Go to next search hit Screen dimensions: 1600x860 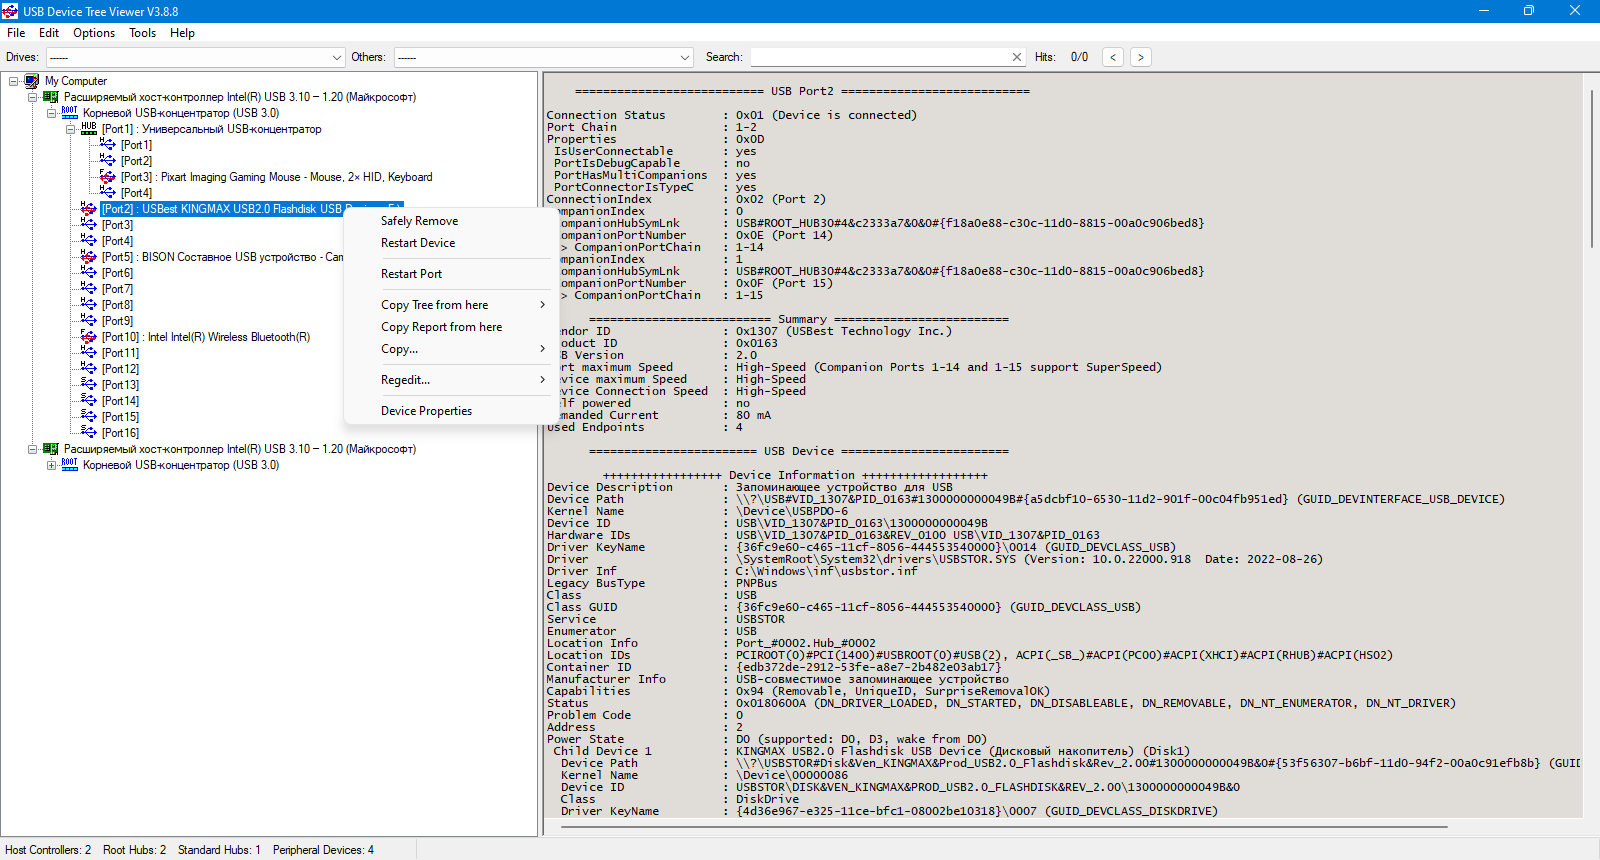coord(1141,57)
